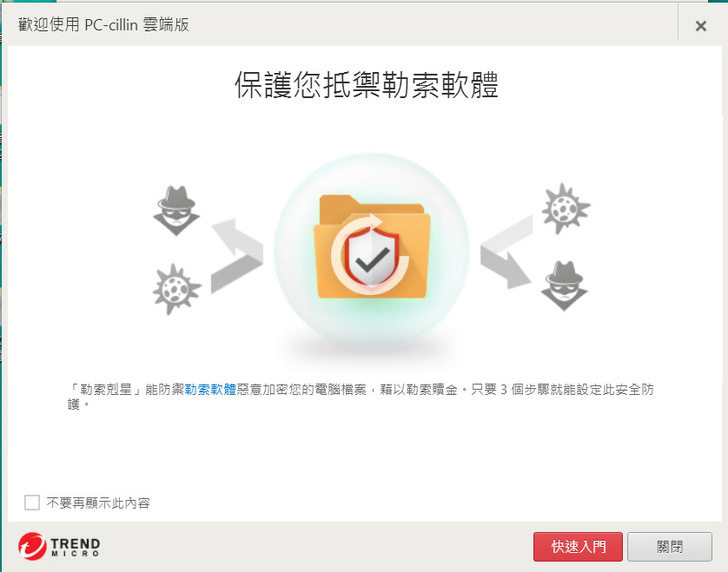The width and height of the screenshot is (728, 572).
Task: Click the top-left hacker with hat icon
Action: point(176,211)
